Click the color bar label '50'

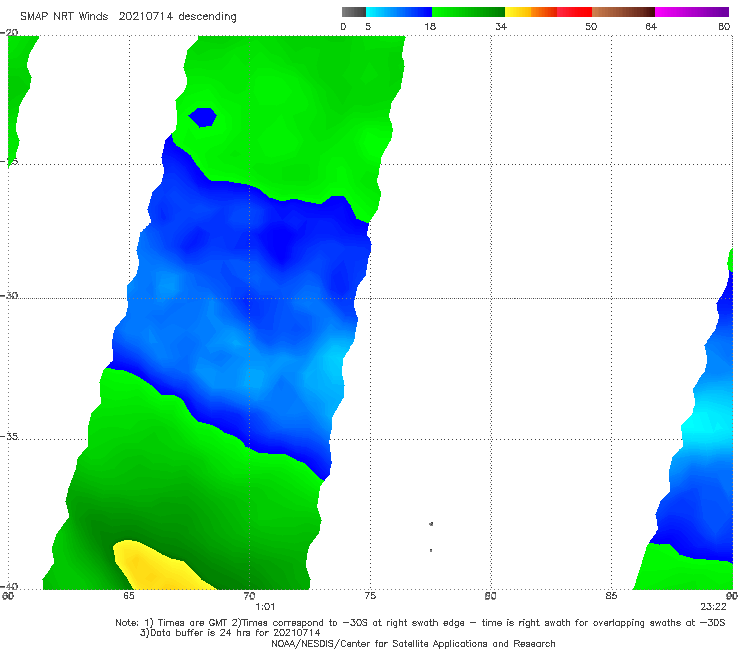point(591,27)
